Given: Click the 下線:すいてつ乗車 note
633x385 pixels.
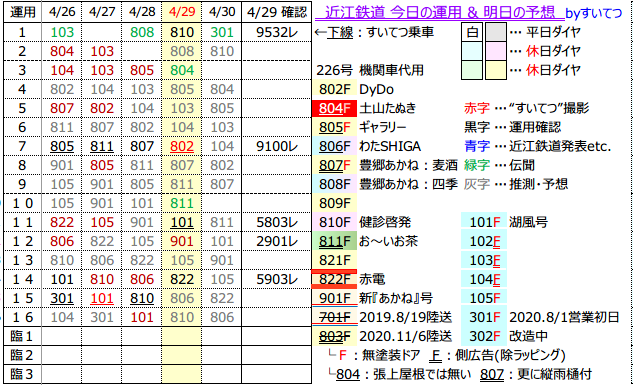Looking at the screenshot, I should (374, 32).
